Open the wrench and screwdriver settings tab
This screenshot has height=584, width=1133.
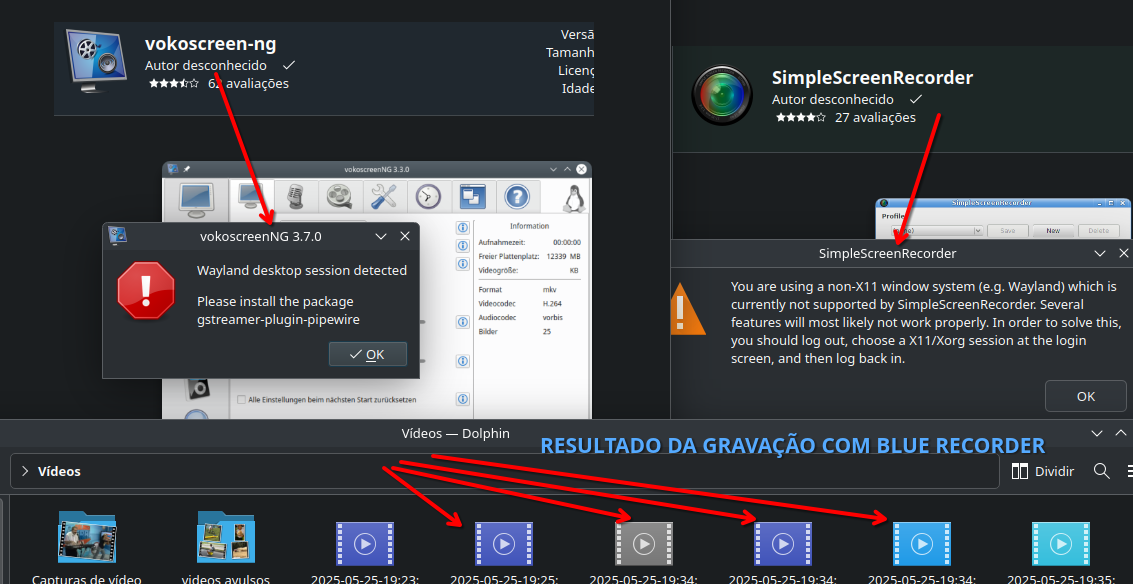384,196
